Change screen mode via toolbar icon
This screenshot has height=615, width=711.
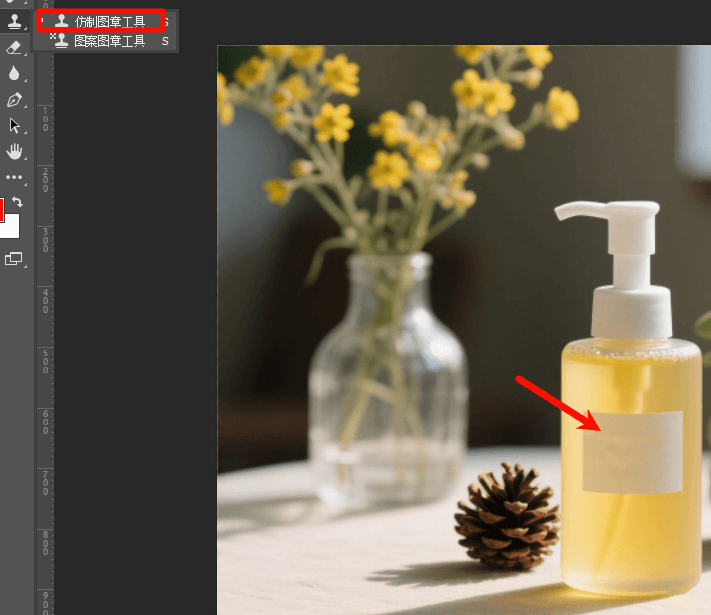coord(13,258)
